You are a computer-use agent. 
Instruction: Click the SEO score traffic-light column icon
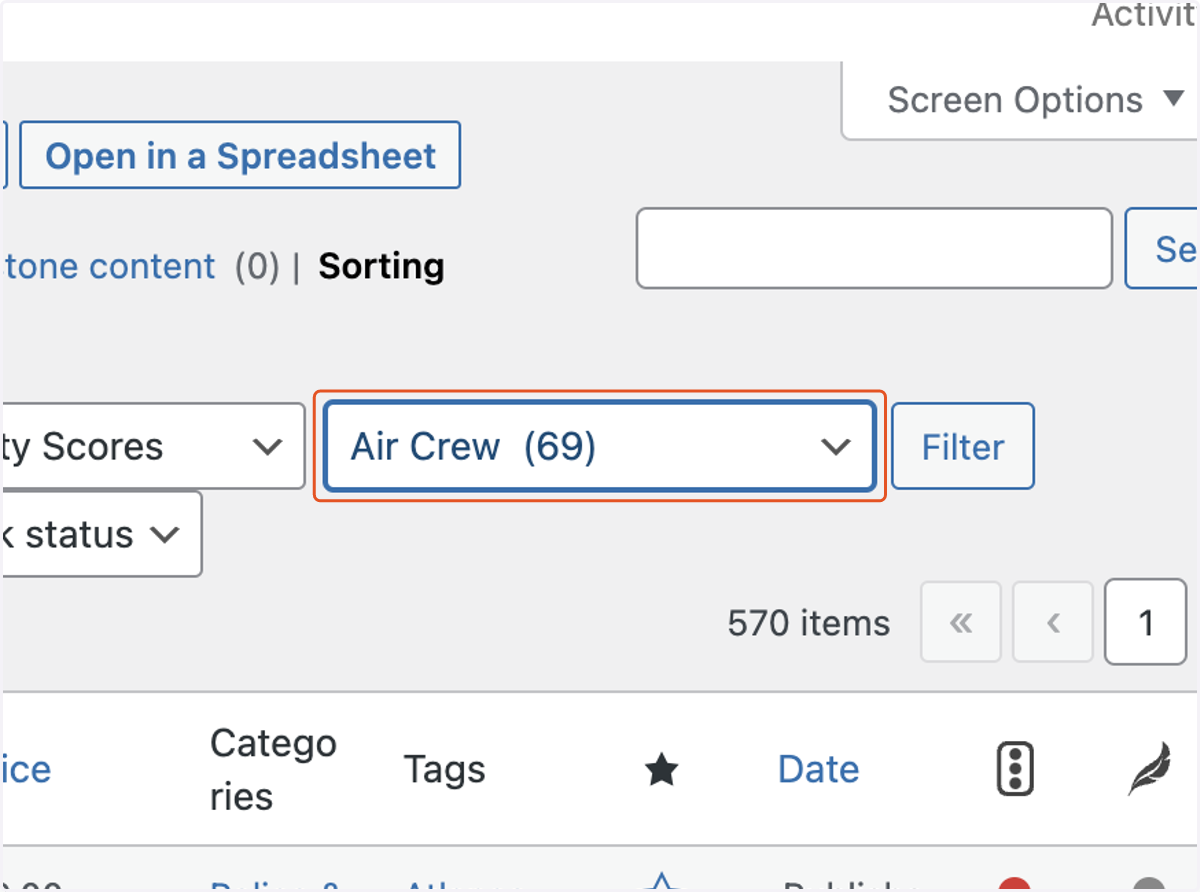1015,770
